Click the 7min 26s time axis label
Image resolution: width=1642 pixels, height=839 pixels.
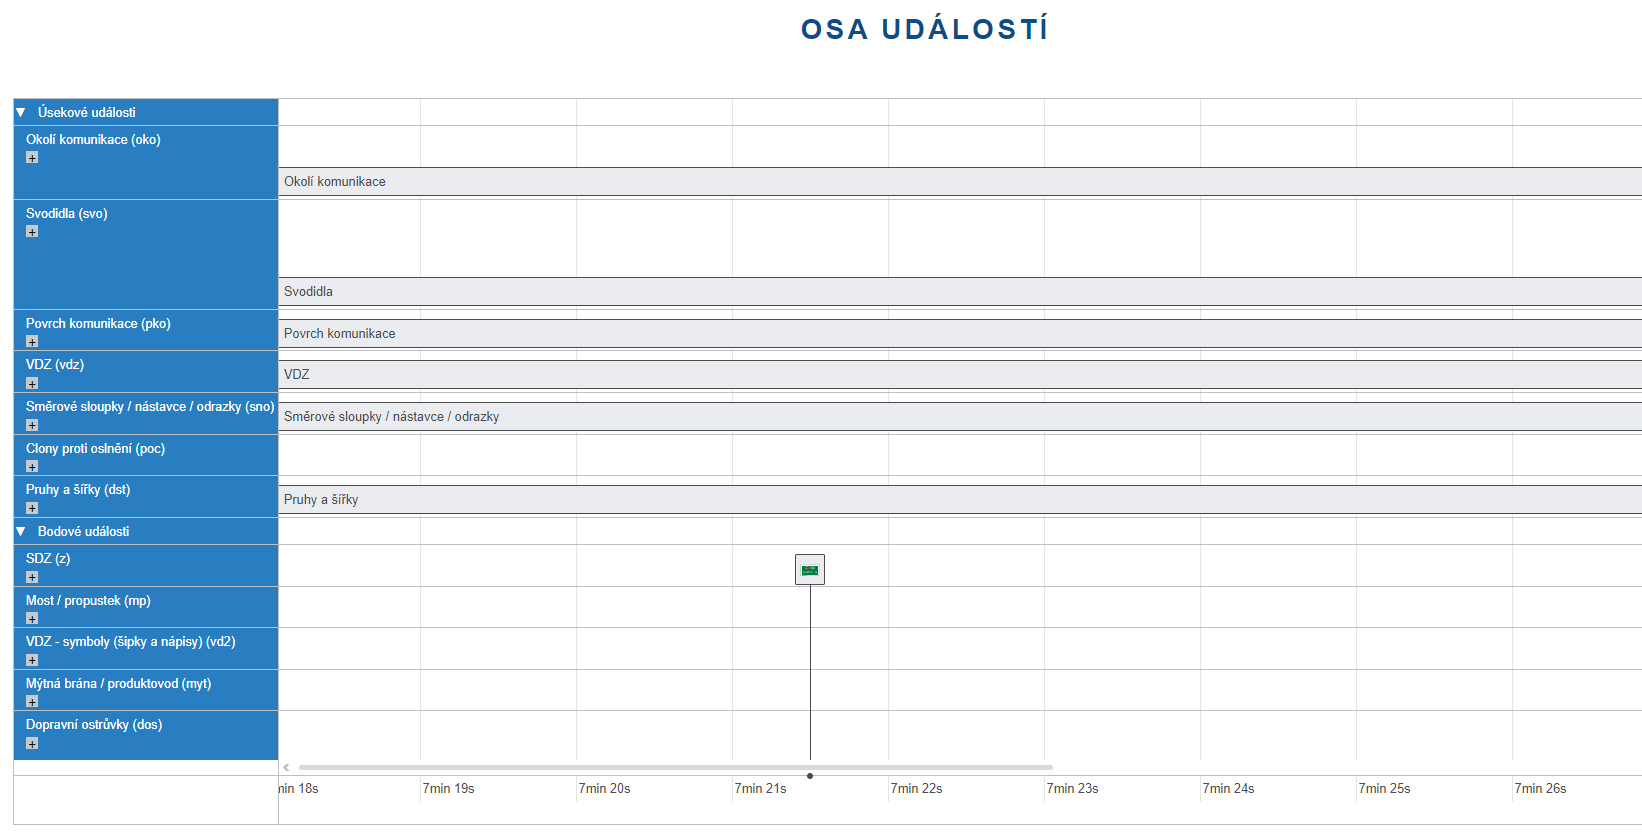[x=1540, y=788]
